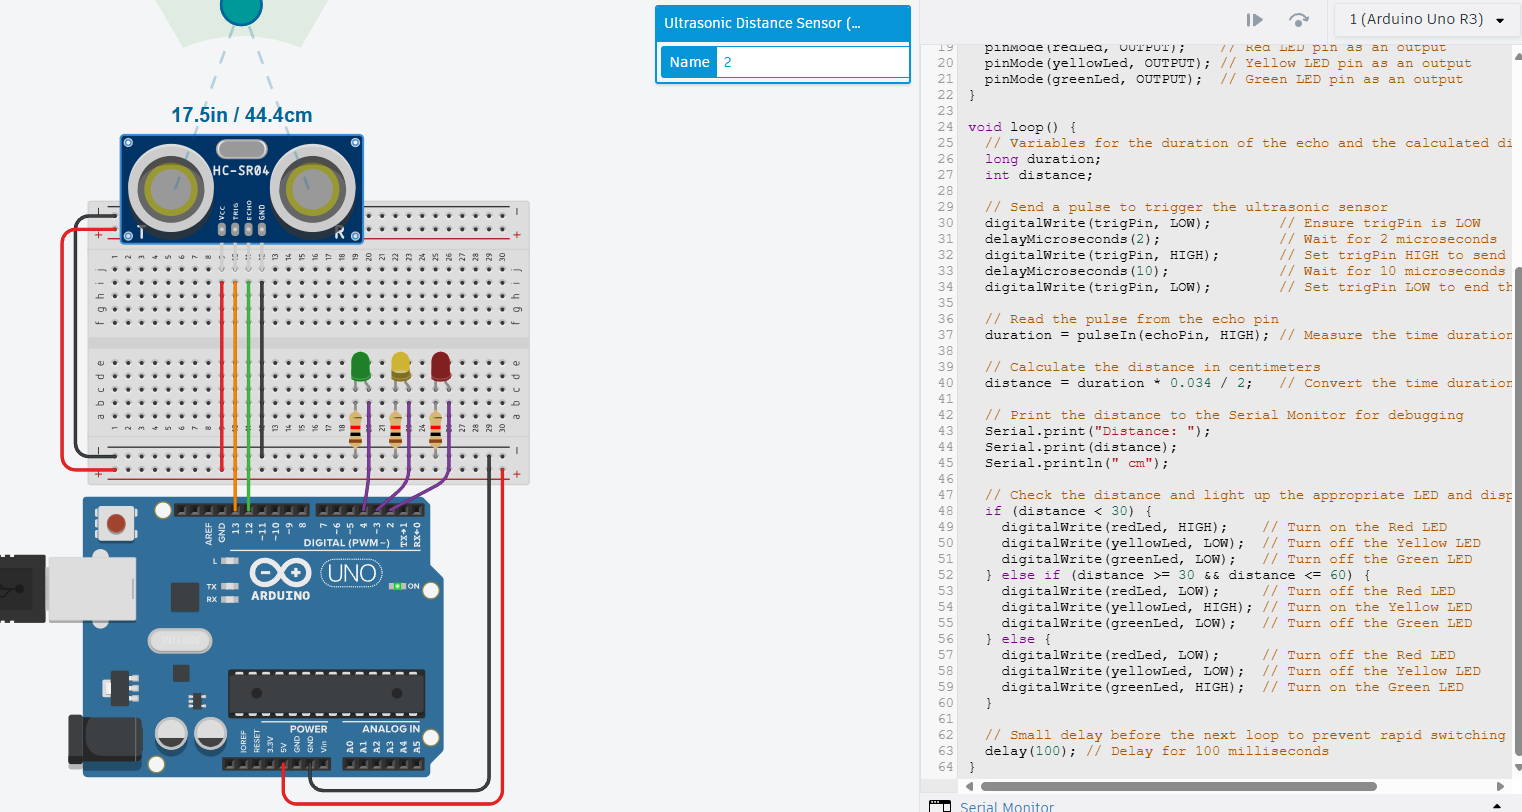Image resolution: width=1522 pixels, height=812 pixels.
Task: Click the debugger step-over icon
Action: tap(1299, 20)
